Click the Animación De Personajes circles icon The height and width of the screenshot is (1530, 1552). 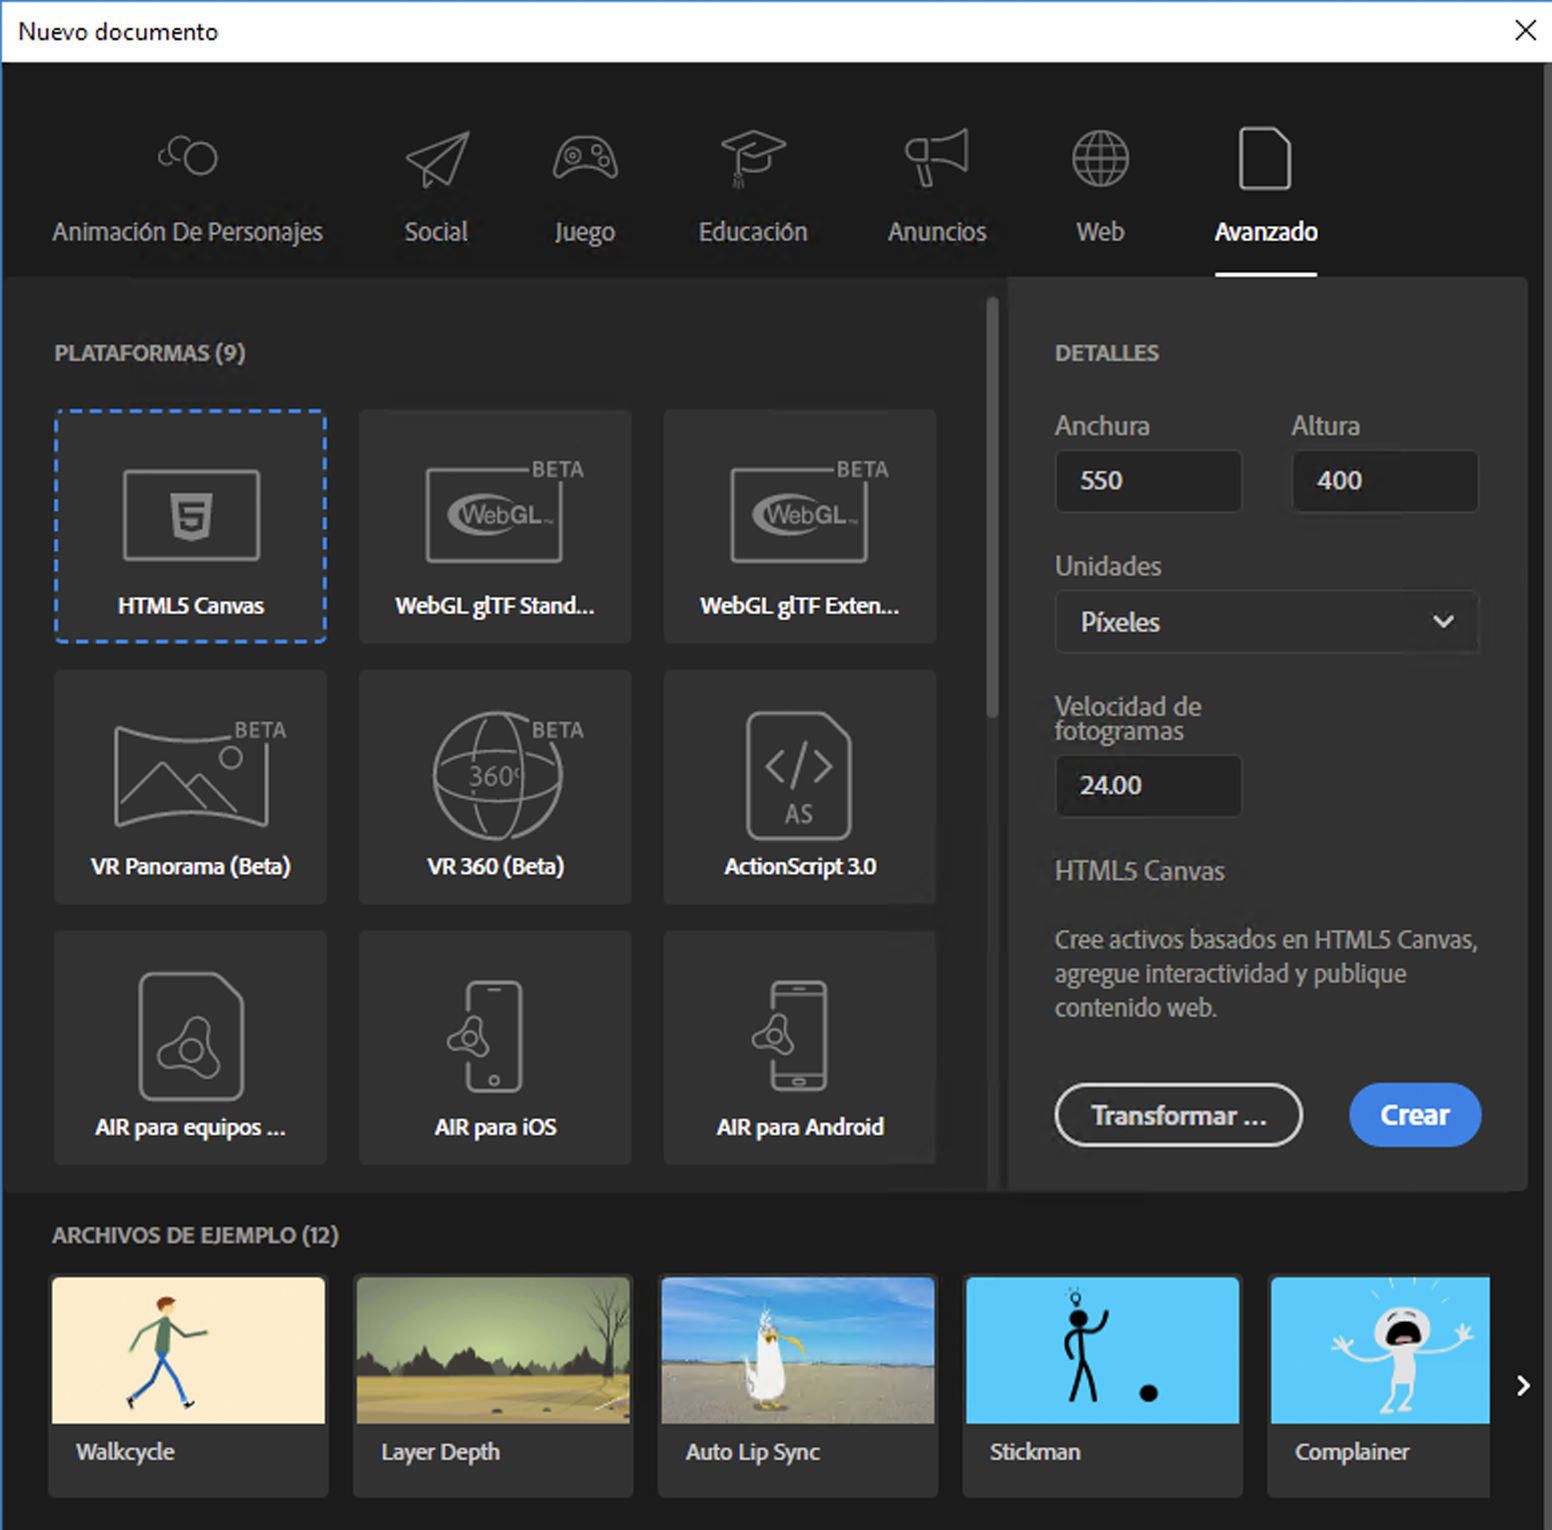coord(188,156)
